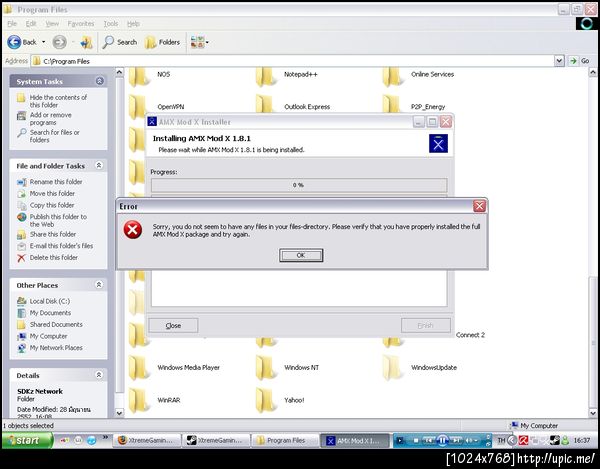Click OK in the Error dialog
The image size is (600, 469).
coord(301,255)
